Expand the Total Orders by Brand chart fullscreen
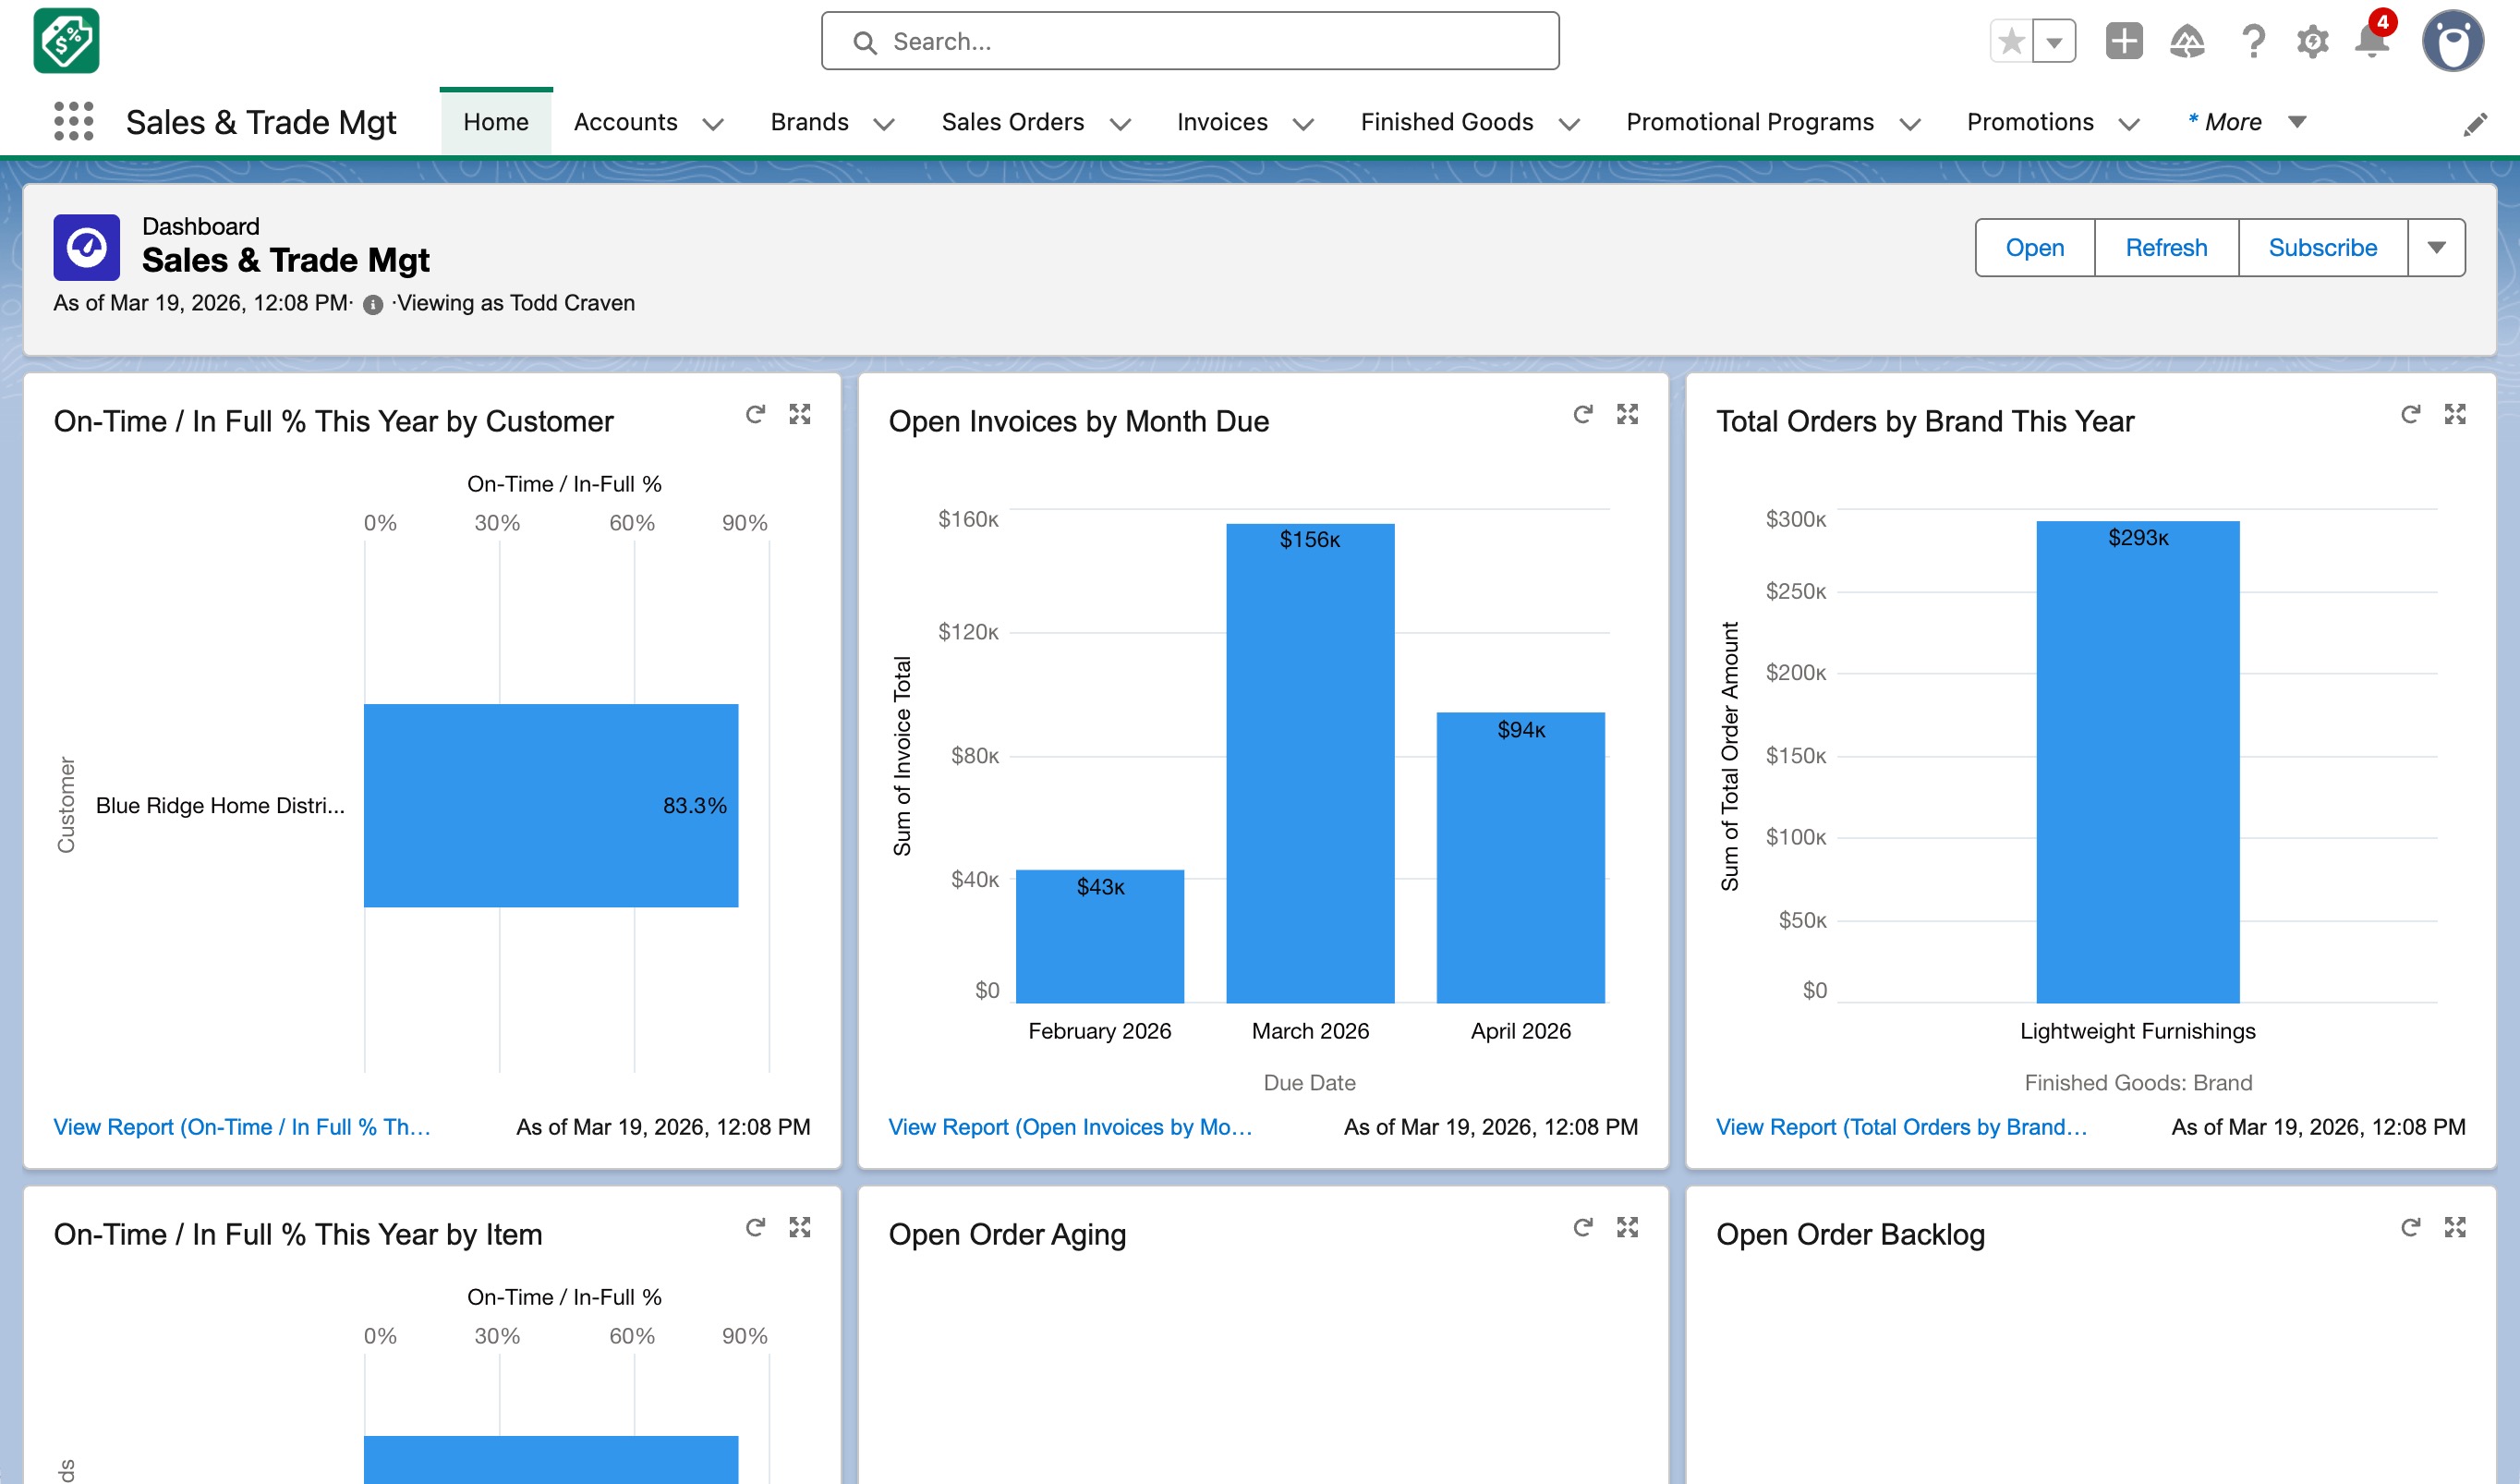The image size is (2520, 1484). click(2456, 414)
